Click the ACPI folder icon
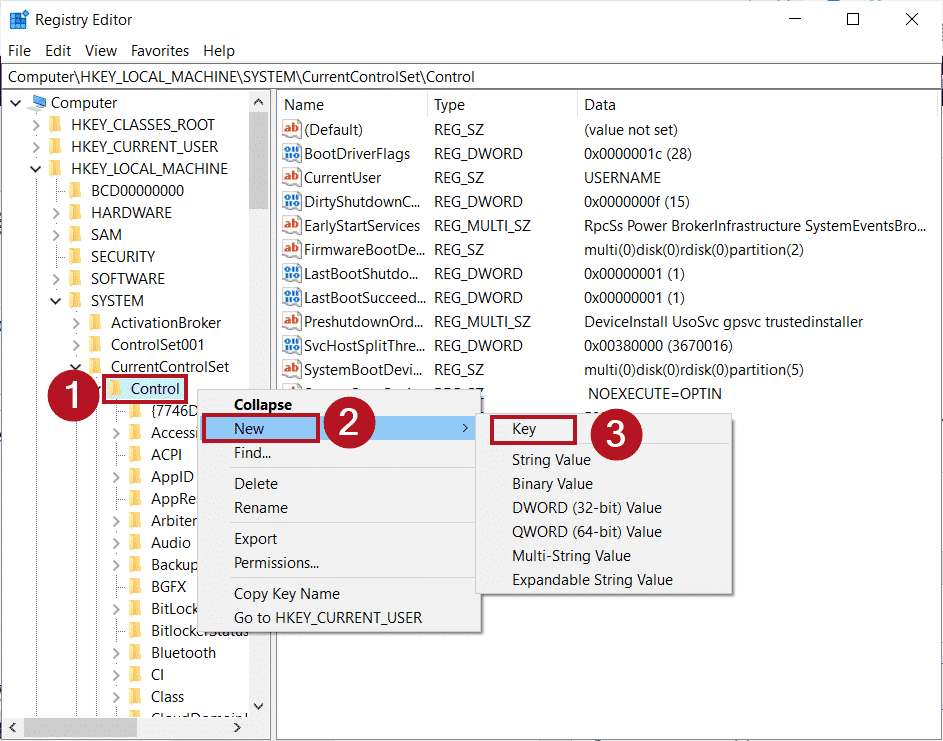Screen dimensions: 943x741 (135, 455)
